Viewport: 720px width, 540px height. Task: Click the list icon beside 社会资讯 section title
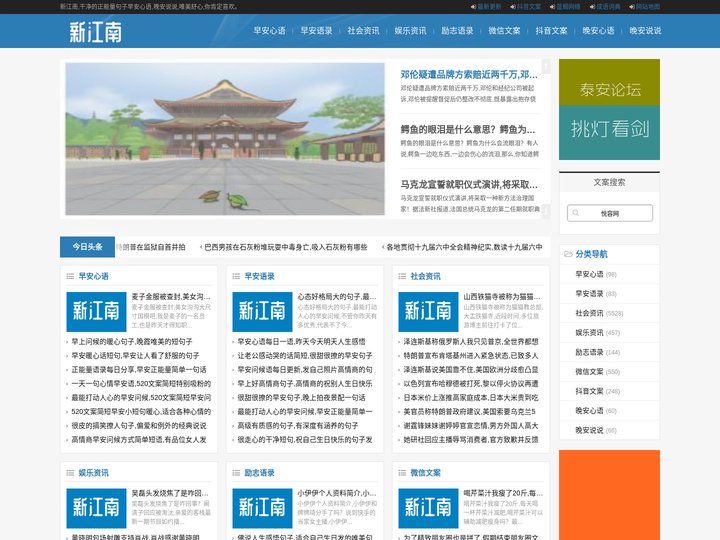(402, 276)
